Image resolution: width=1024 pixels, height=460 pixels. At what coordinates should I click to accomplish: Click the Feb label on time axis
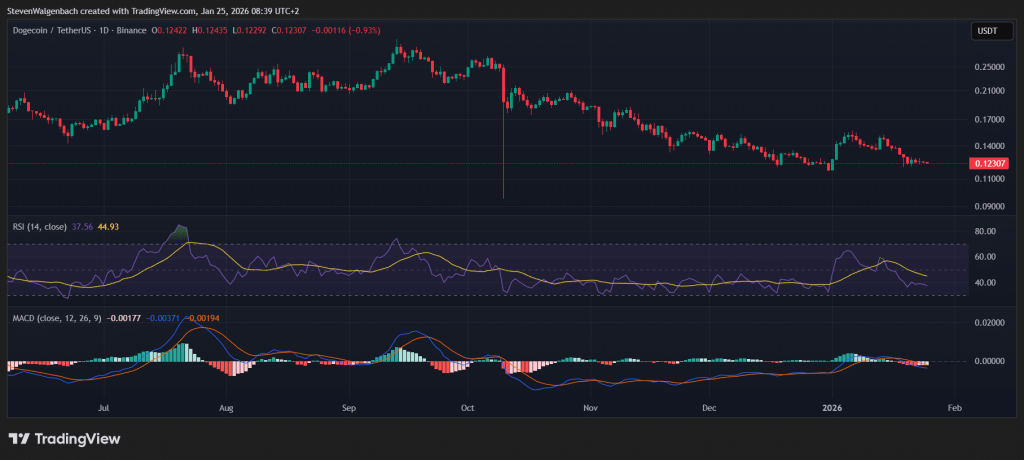(954, 408)
